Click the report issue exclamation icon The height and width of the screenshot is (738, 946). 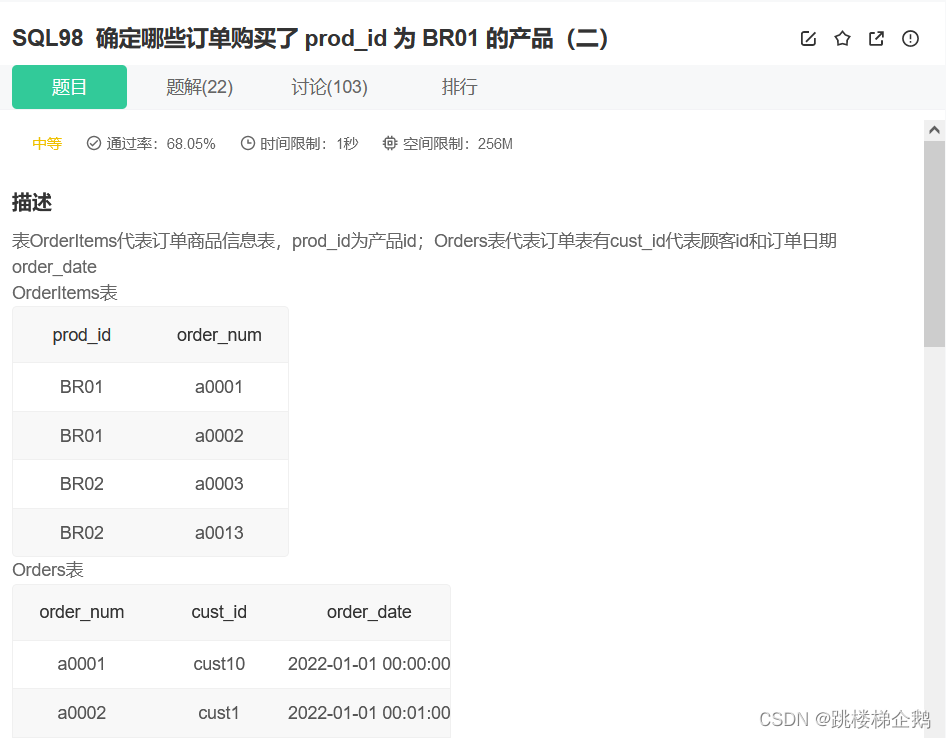tap(910, 39)
